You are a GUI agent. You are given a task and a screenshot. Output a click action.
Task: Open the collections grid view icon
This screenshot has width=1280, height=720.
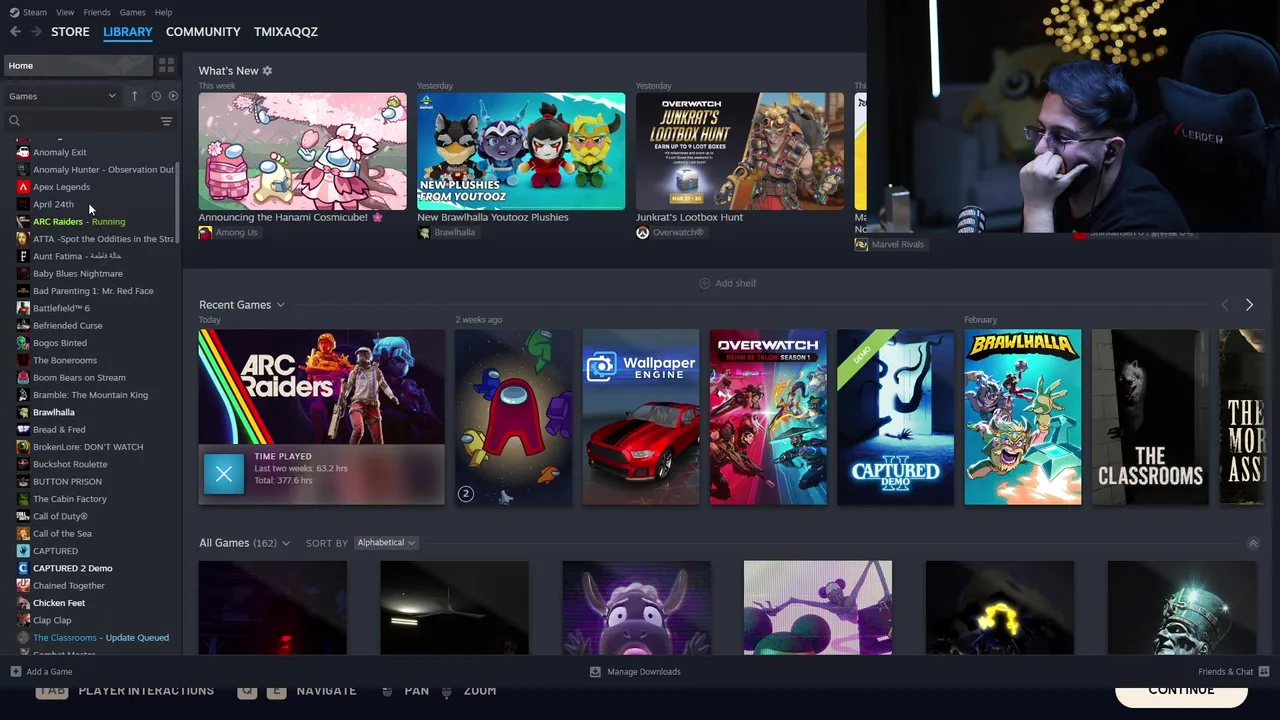(166, 65)
